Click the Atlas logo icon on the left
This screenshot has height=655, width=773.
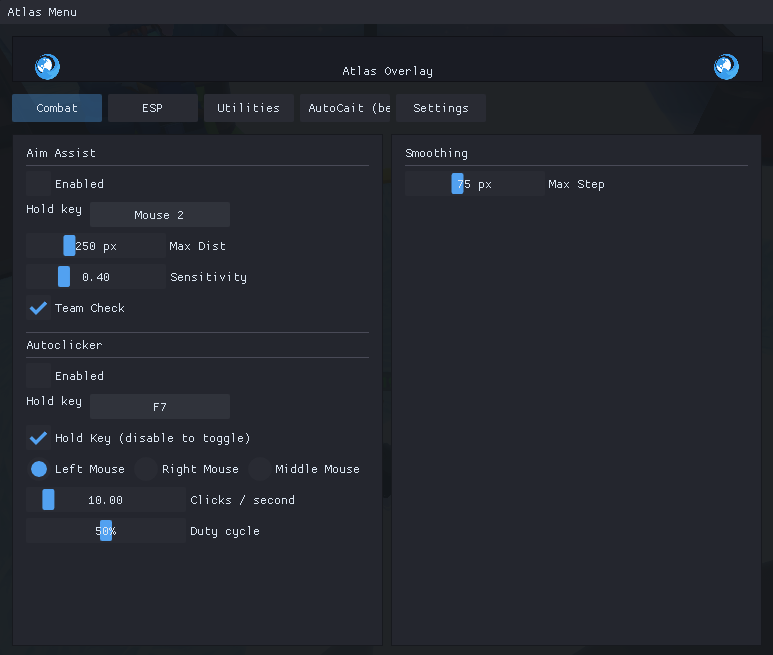click(x=47, y=67)
